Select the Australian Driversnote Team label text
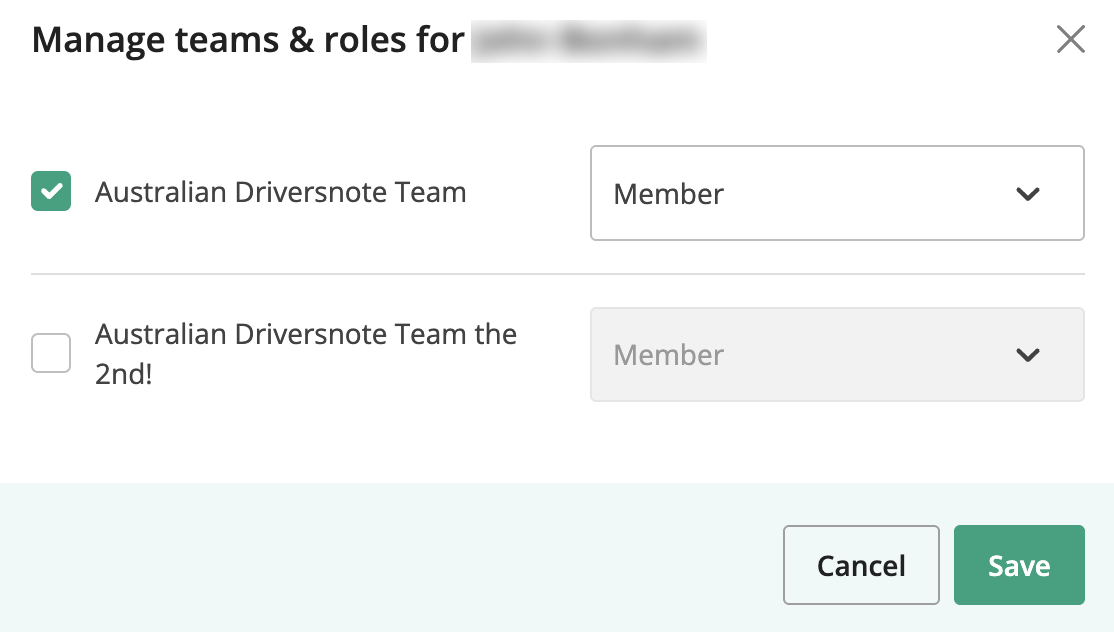Viewport: 1114px width, 632px height. coord(280,192)
